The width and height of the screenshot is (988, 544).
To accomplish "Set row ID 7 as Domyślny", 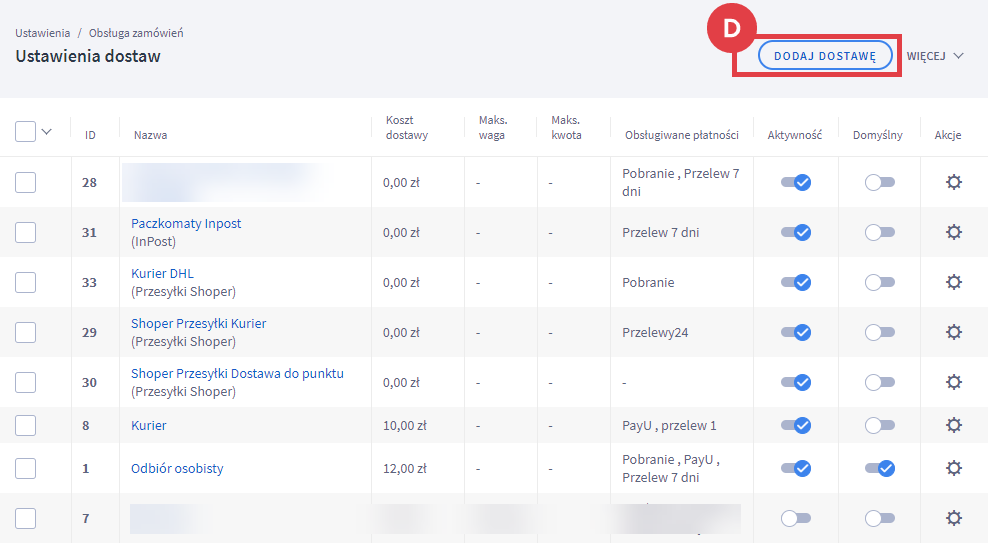I will (x=880, y=518).
